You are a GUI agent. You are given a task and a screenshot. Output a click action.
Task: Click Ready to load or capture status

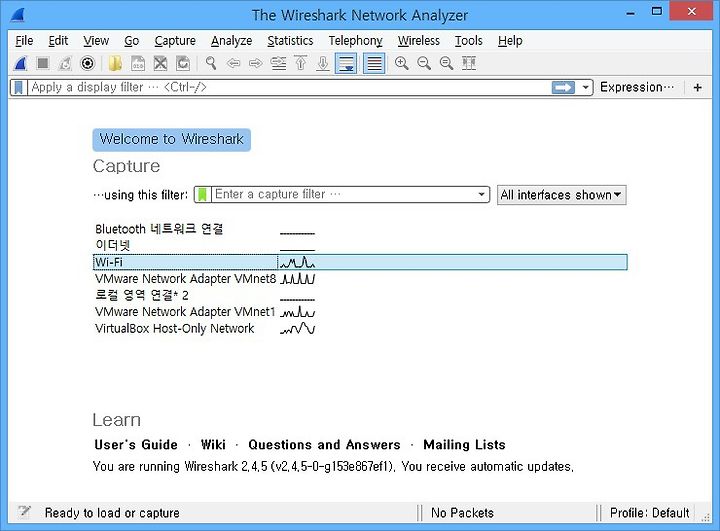(112, 513)
